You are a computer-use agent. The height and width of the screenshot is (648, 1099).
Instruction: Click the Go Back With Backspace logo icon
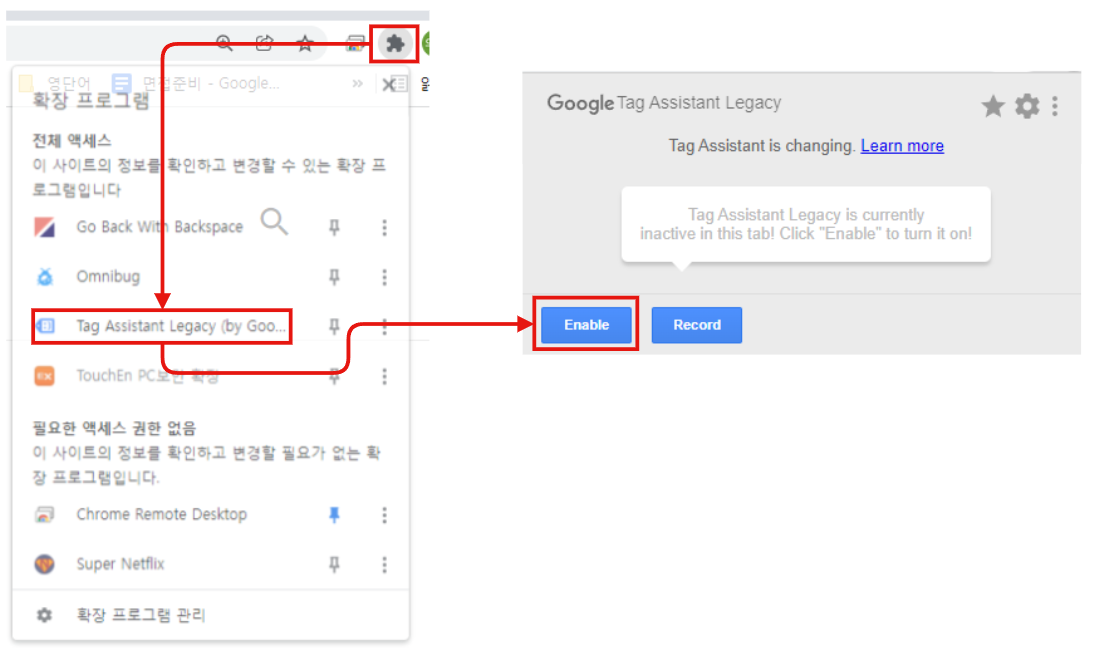click(45, 227)
